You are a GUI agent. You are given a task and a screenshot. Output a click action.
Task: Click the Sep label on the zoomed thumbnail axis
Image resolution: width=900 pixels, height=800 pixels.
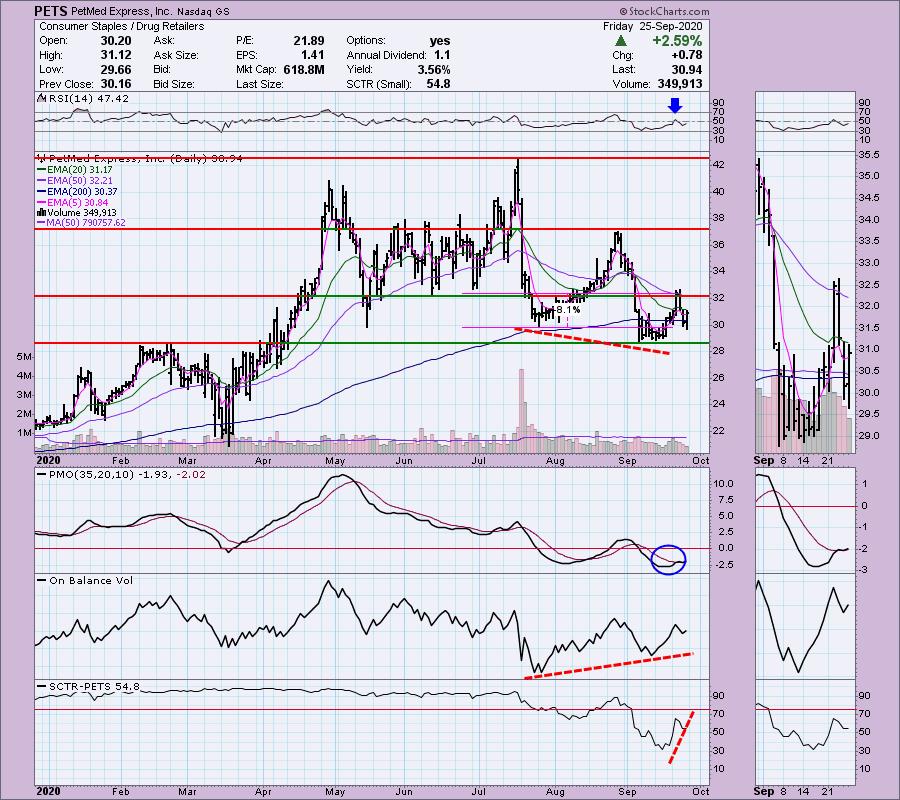(x=763, y=461)
